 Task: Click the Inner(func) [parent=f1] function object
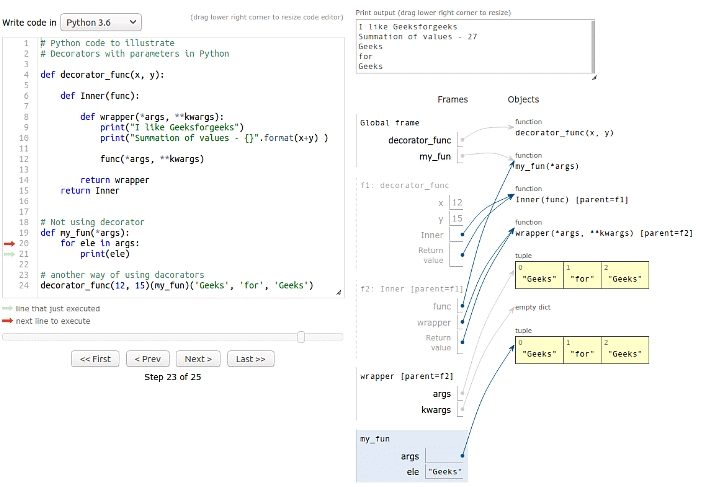[x=572, y=200]
